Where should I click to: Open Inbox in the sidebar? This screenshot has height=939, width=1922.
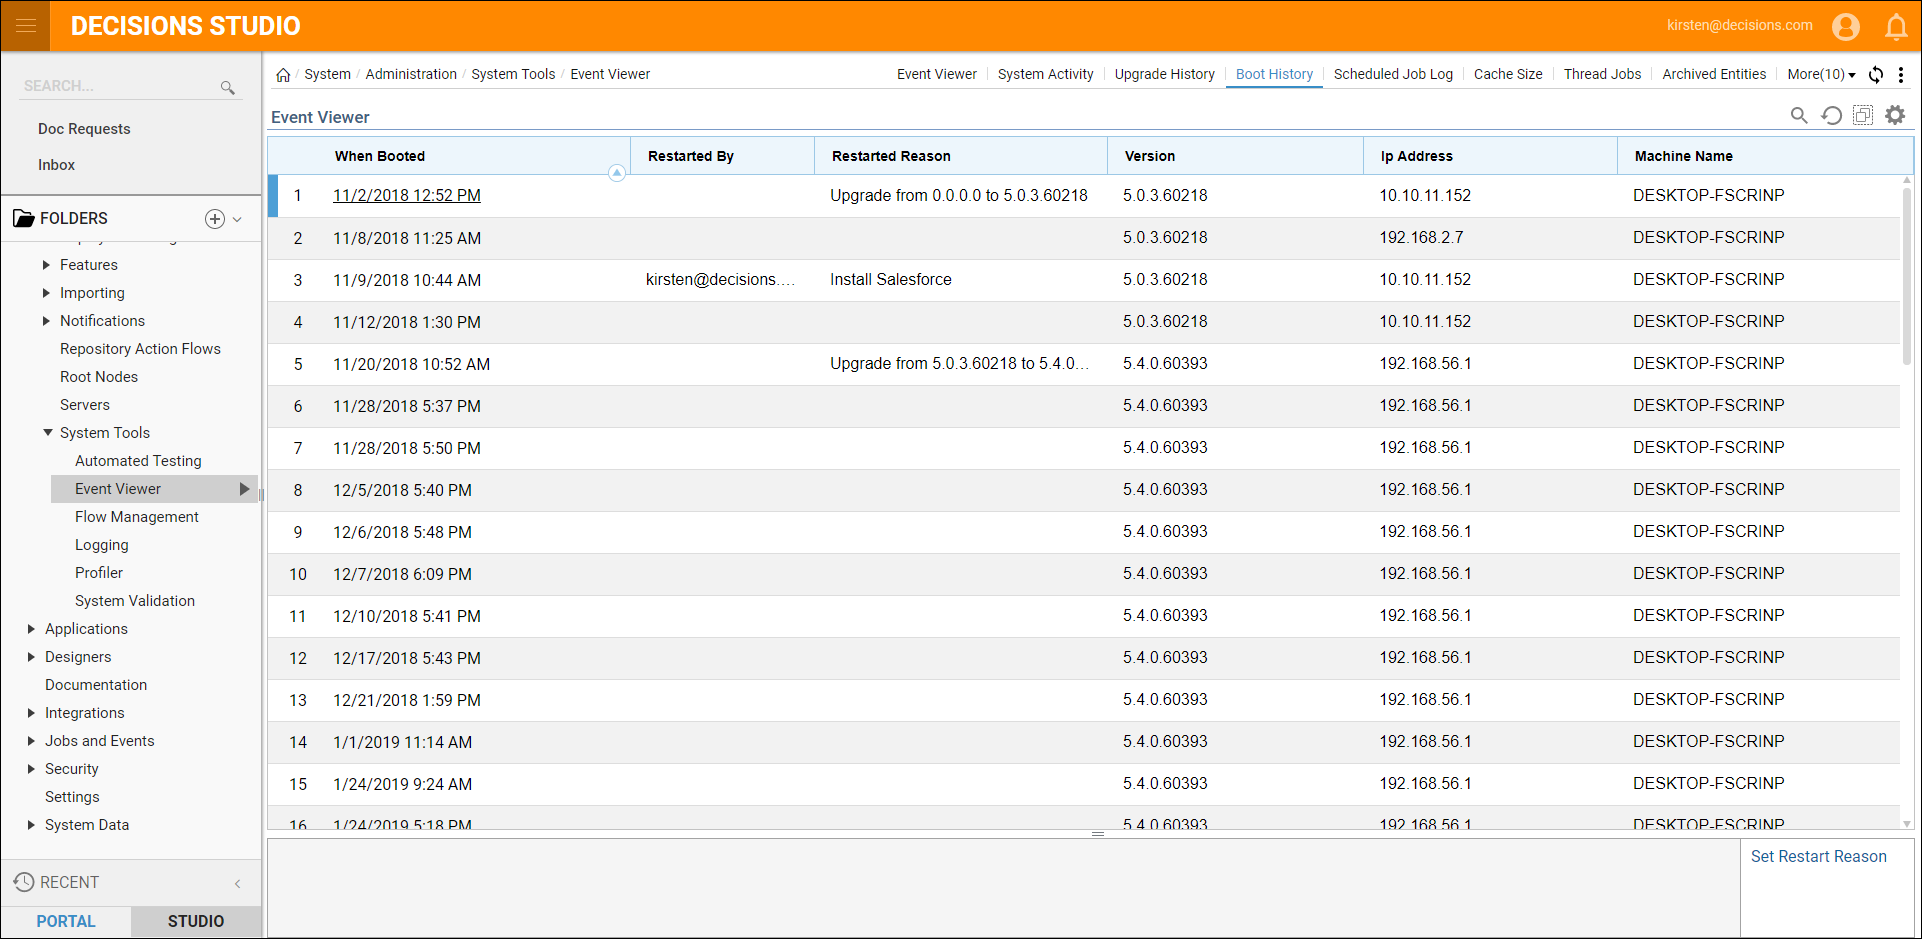pos(56,165)
